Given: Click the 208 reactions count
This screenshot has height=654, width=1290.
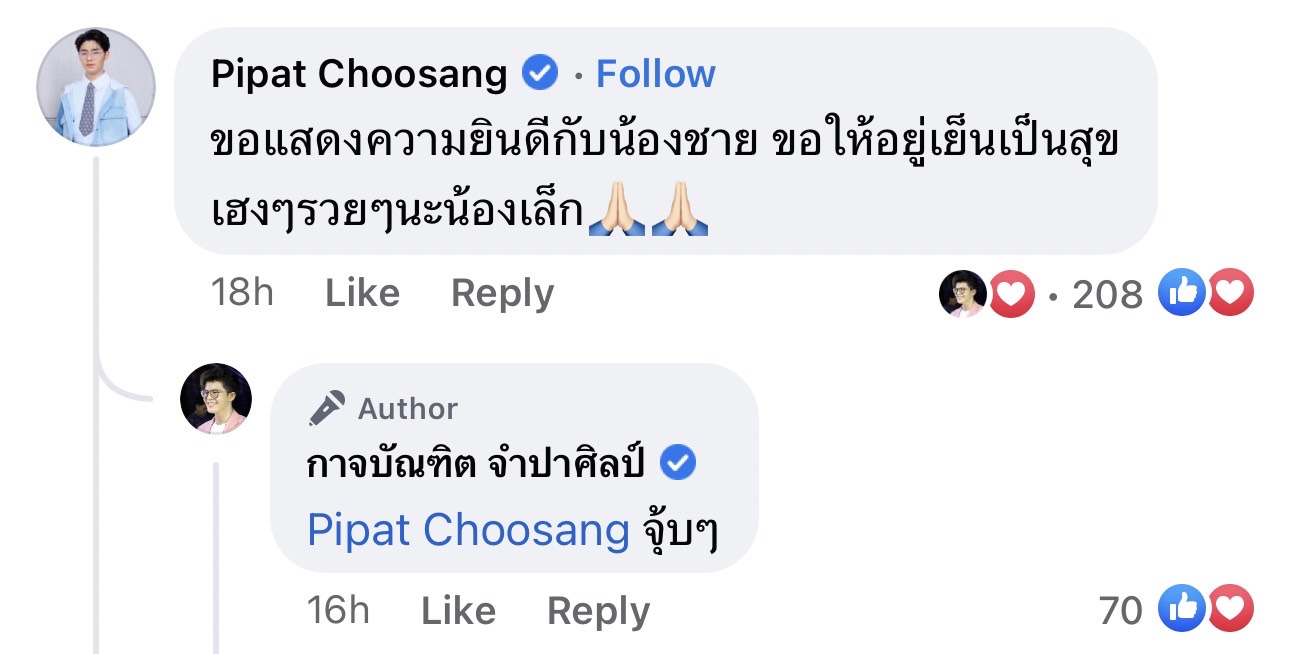Looking at the screenshot, I should 1110,292.
